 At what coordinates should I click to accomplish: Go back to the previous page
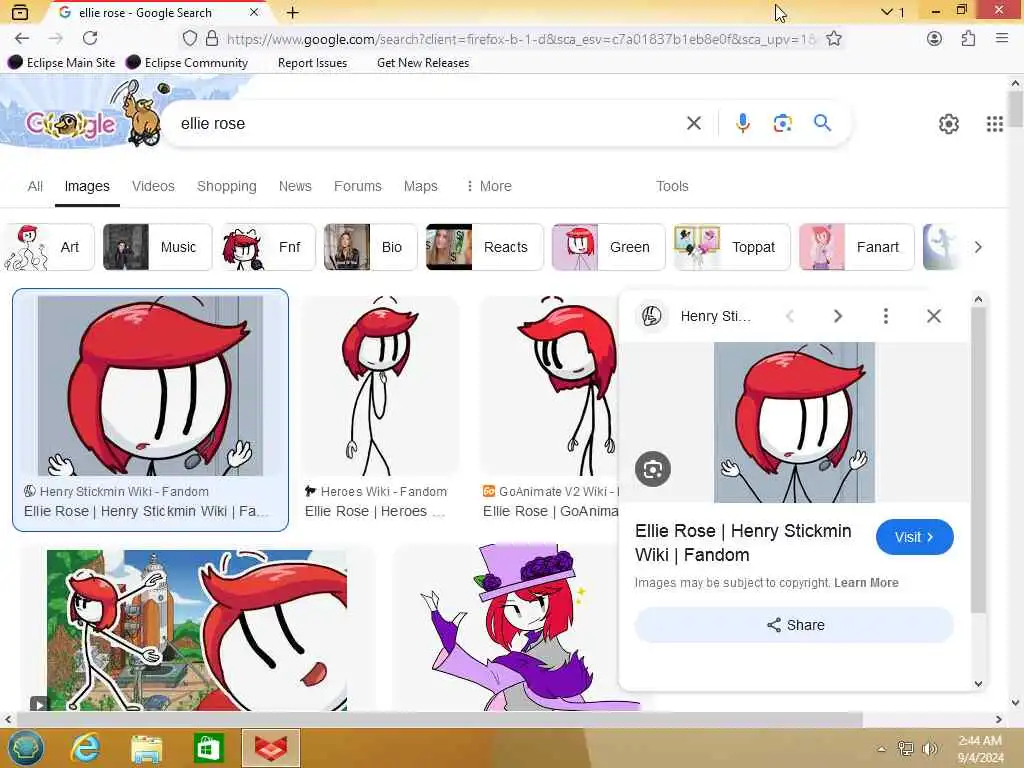point(22,39)
